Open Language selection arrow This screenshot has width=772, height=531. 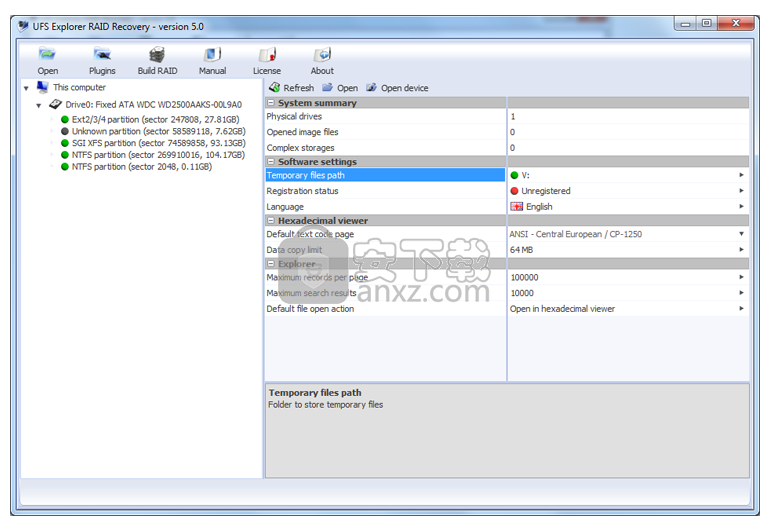pyautogui.click(x=741, y=207)
